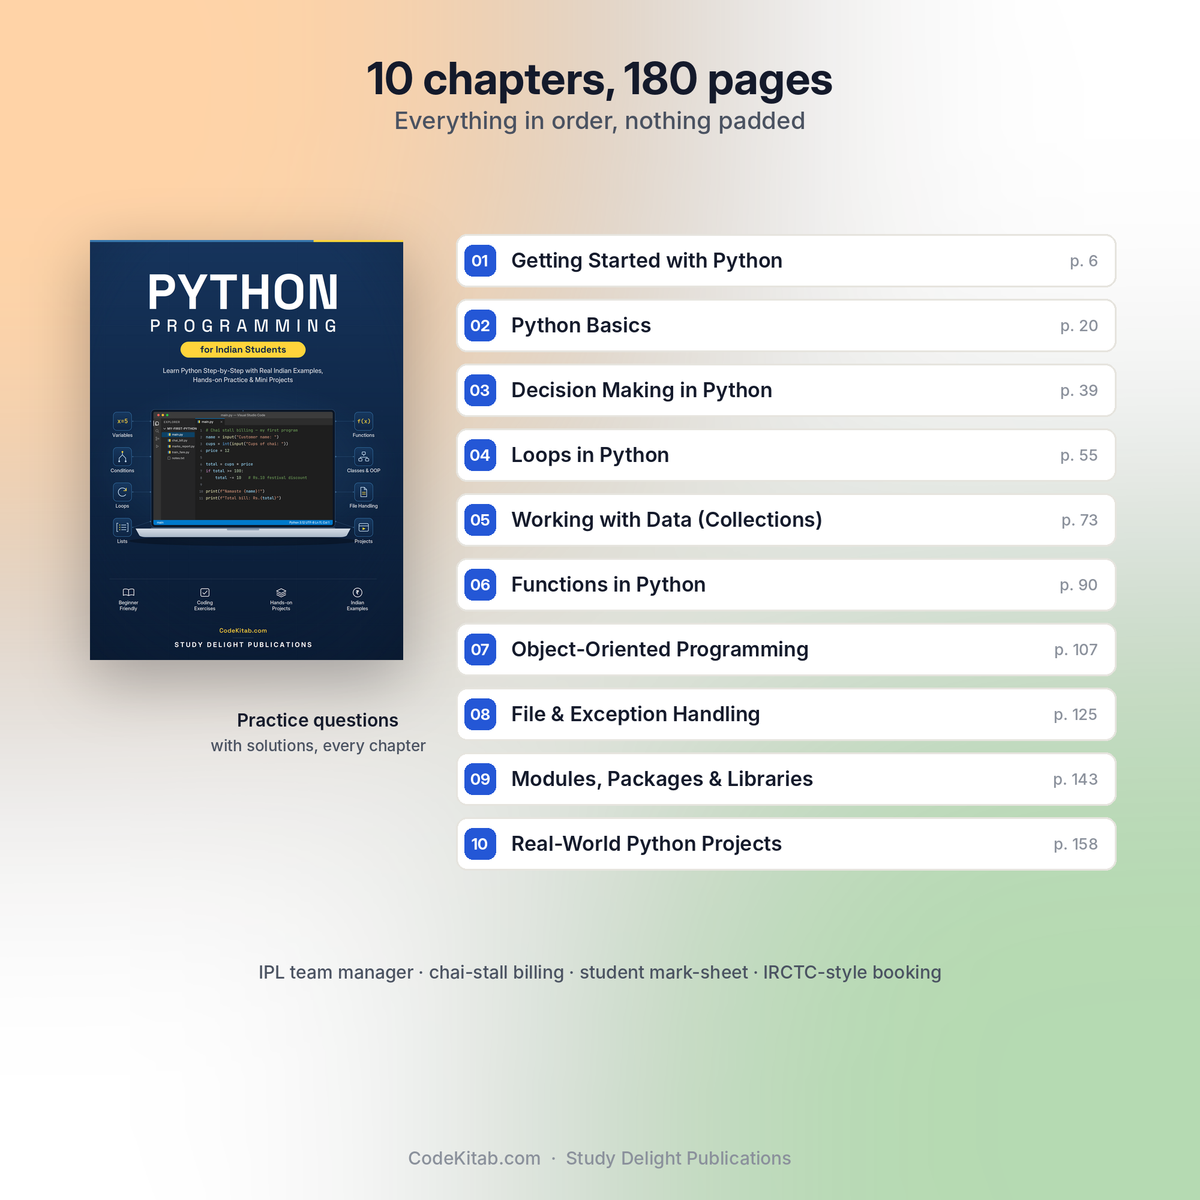This screenshot has width=1200, height=1200.
Task: Click the 'p. 158' page number
Action: (x=1075, y=845)
